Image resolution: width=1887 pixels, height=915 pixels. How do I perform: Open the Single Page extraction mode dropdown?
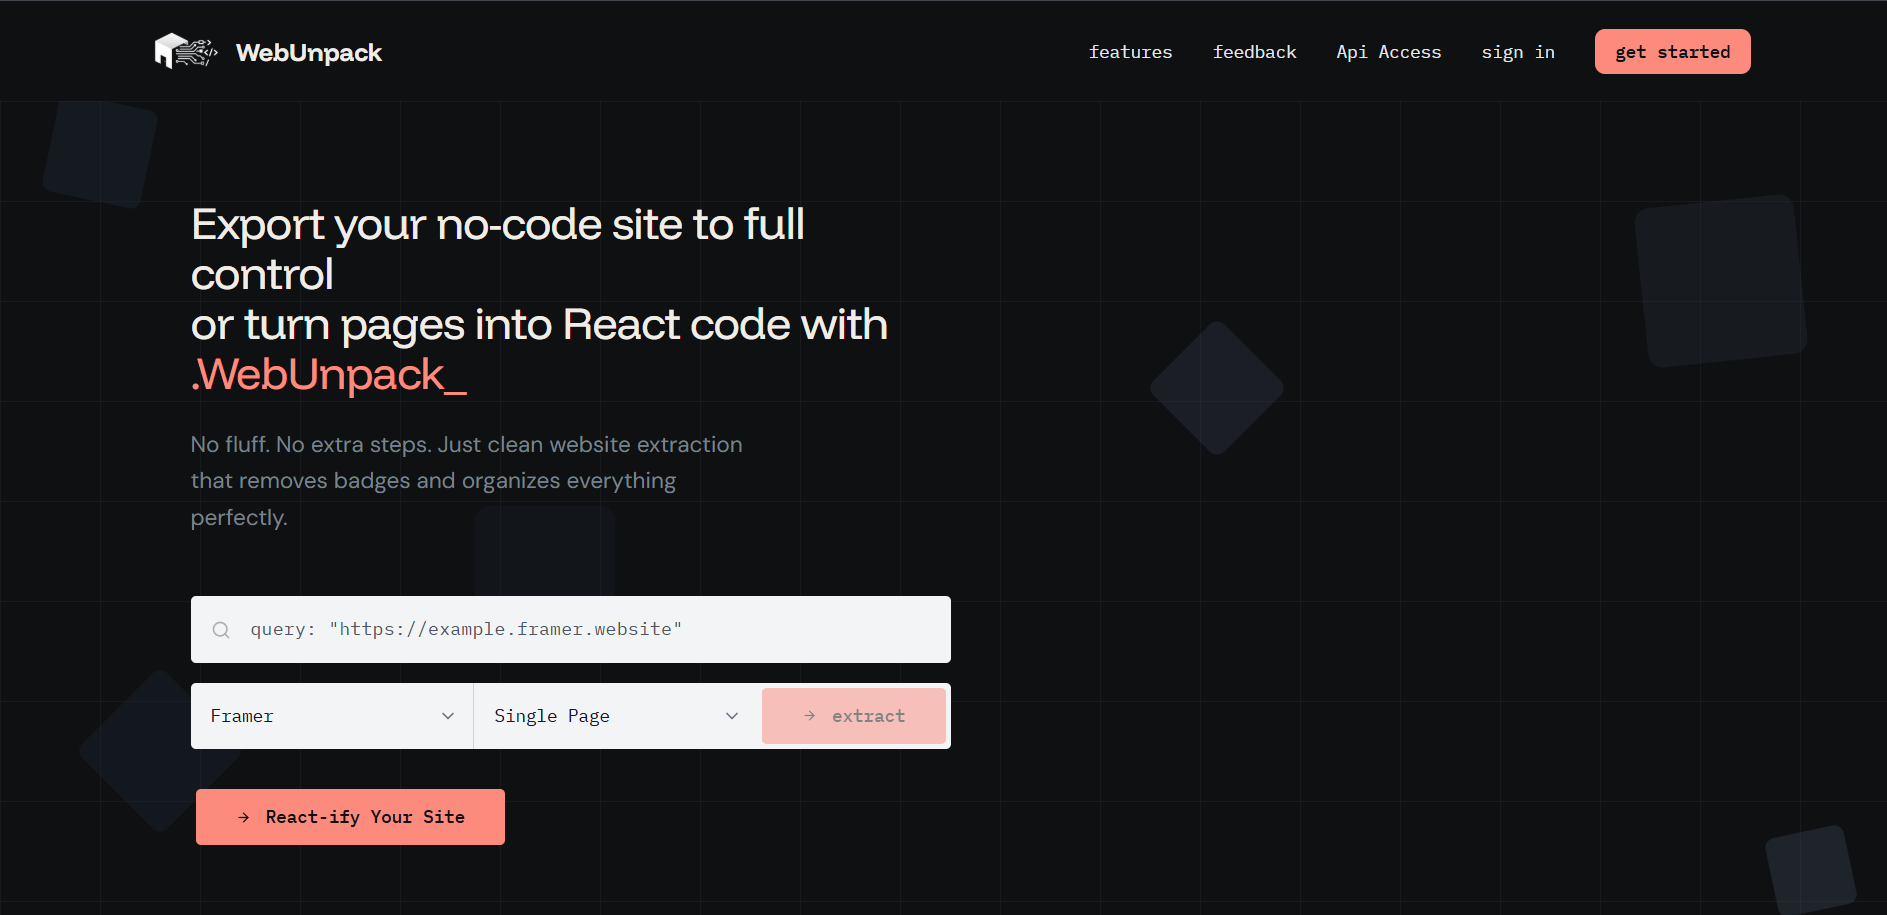[x=614, y=715]
